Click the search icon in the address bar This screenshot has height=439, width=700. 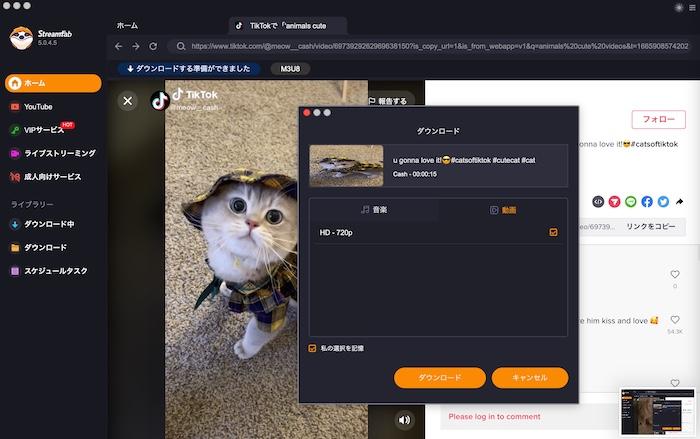(x=180, y=46)
